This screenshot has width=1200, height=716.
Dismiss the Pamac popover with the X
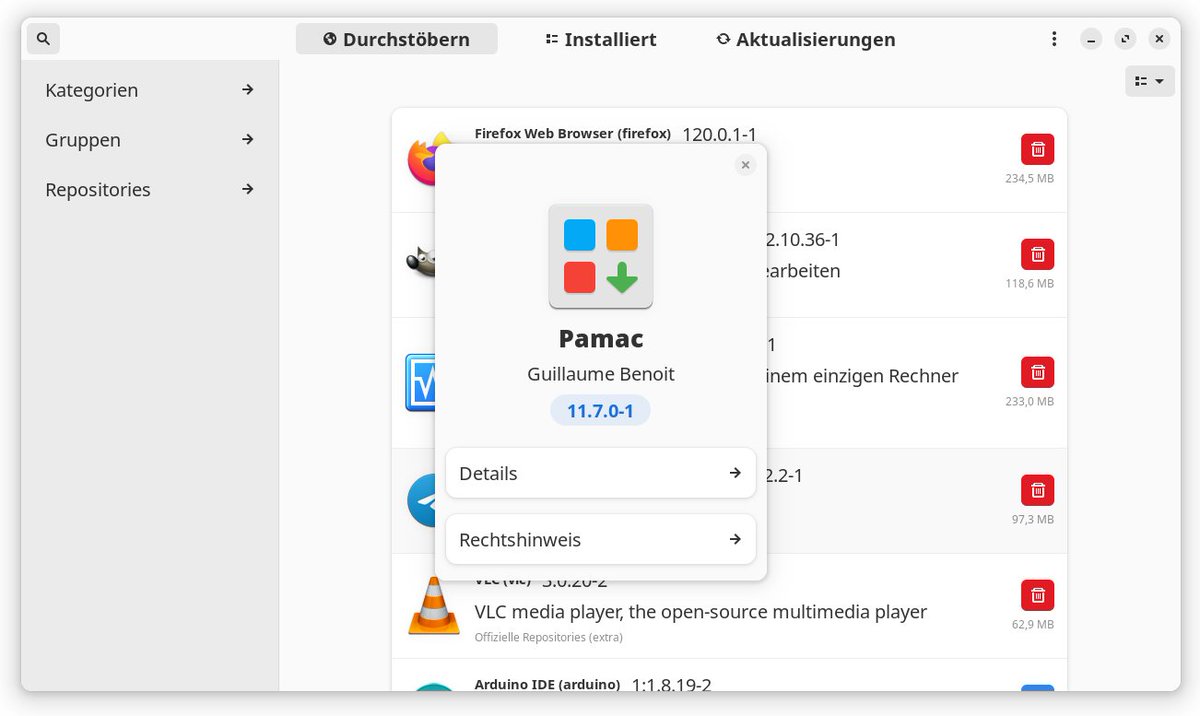click(745, 164)
